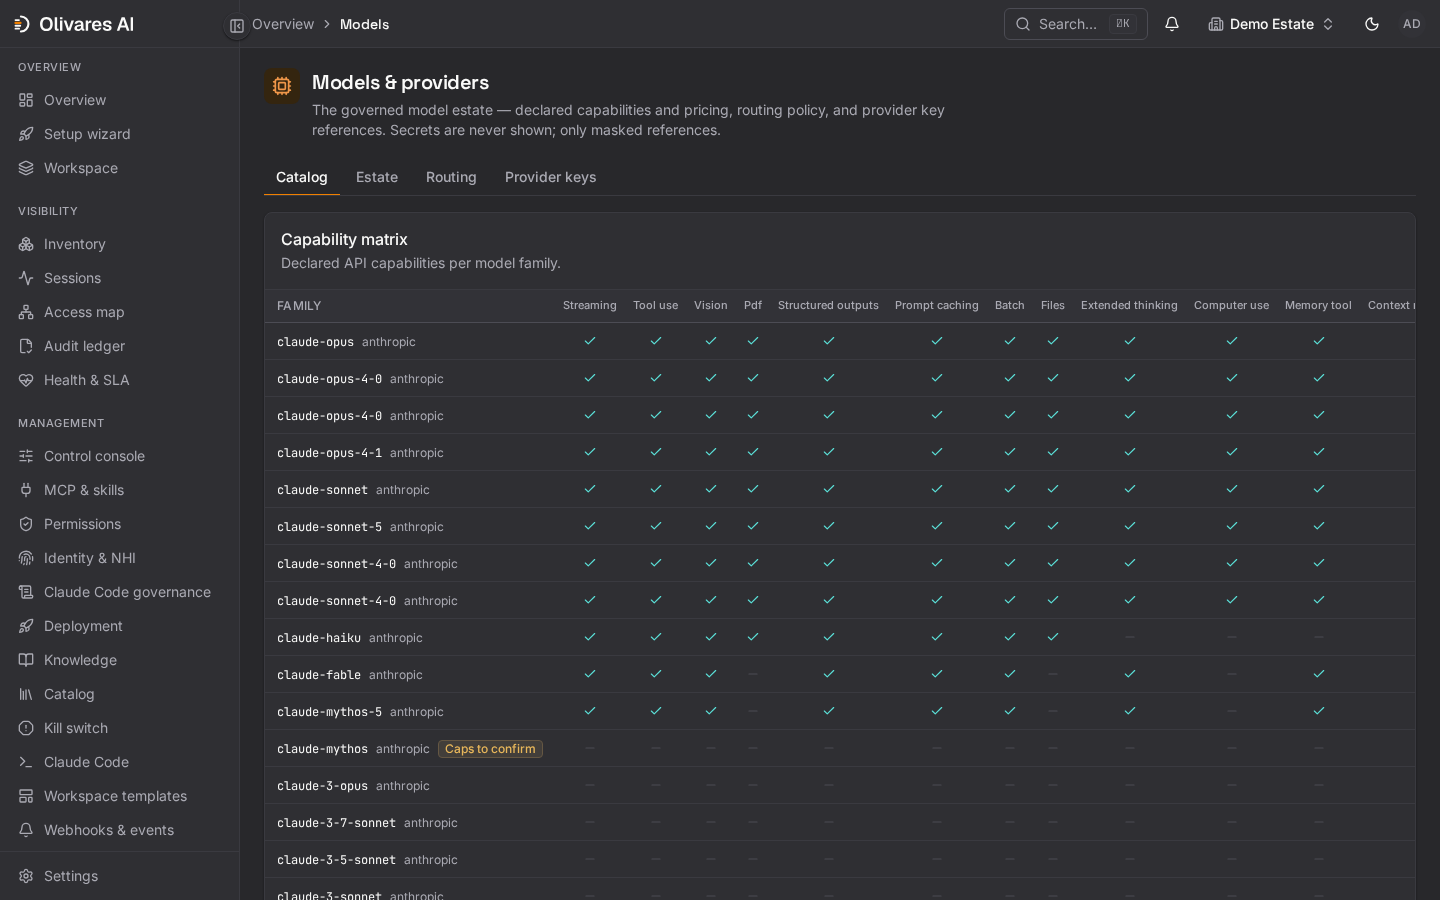Click the Vision column header
The image size is (1440, 900).
(x=711, y=306)
